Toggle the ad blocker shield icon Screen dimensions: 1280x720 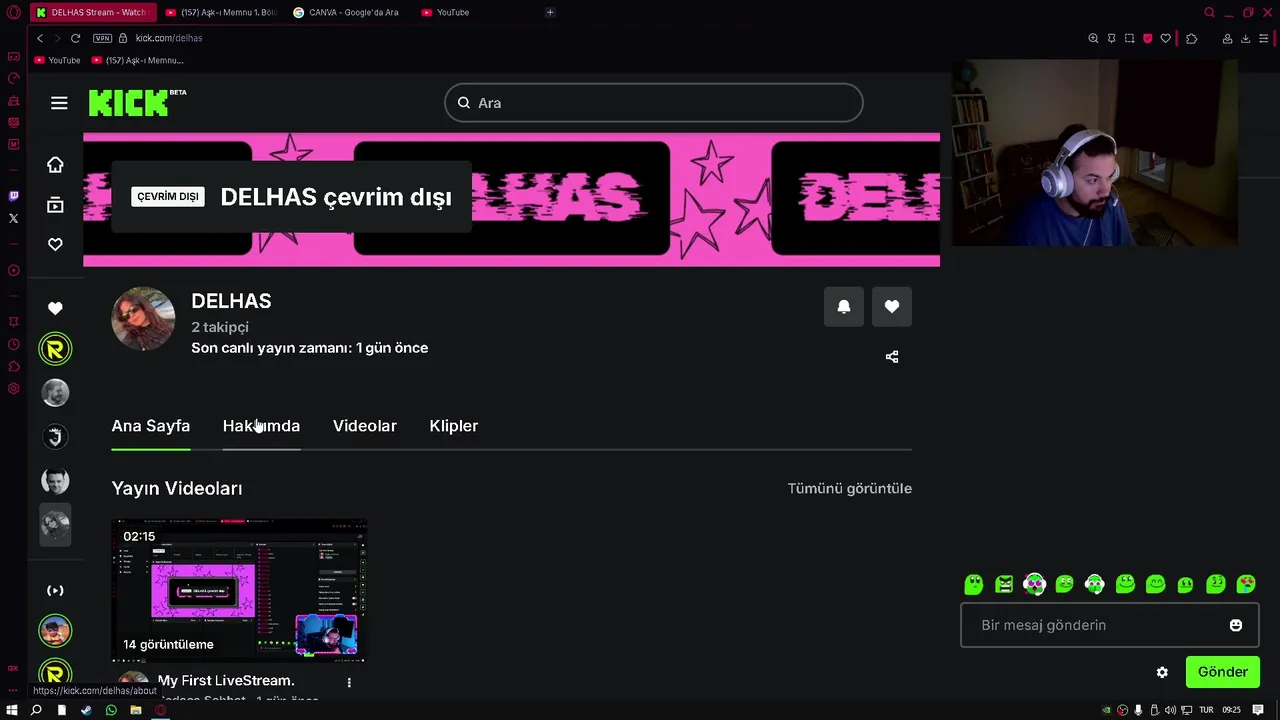click(1147, 38)
